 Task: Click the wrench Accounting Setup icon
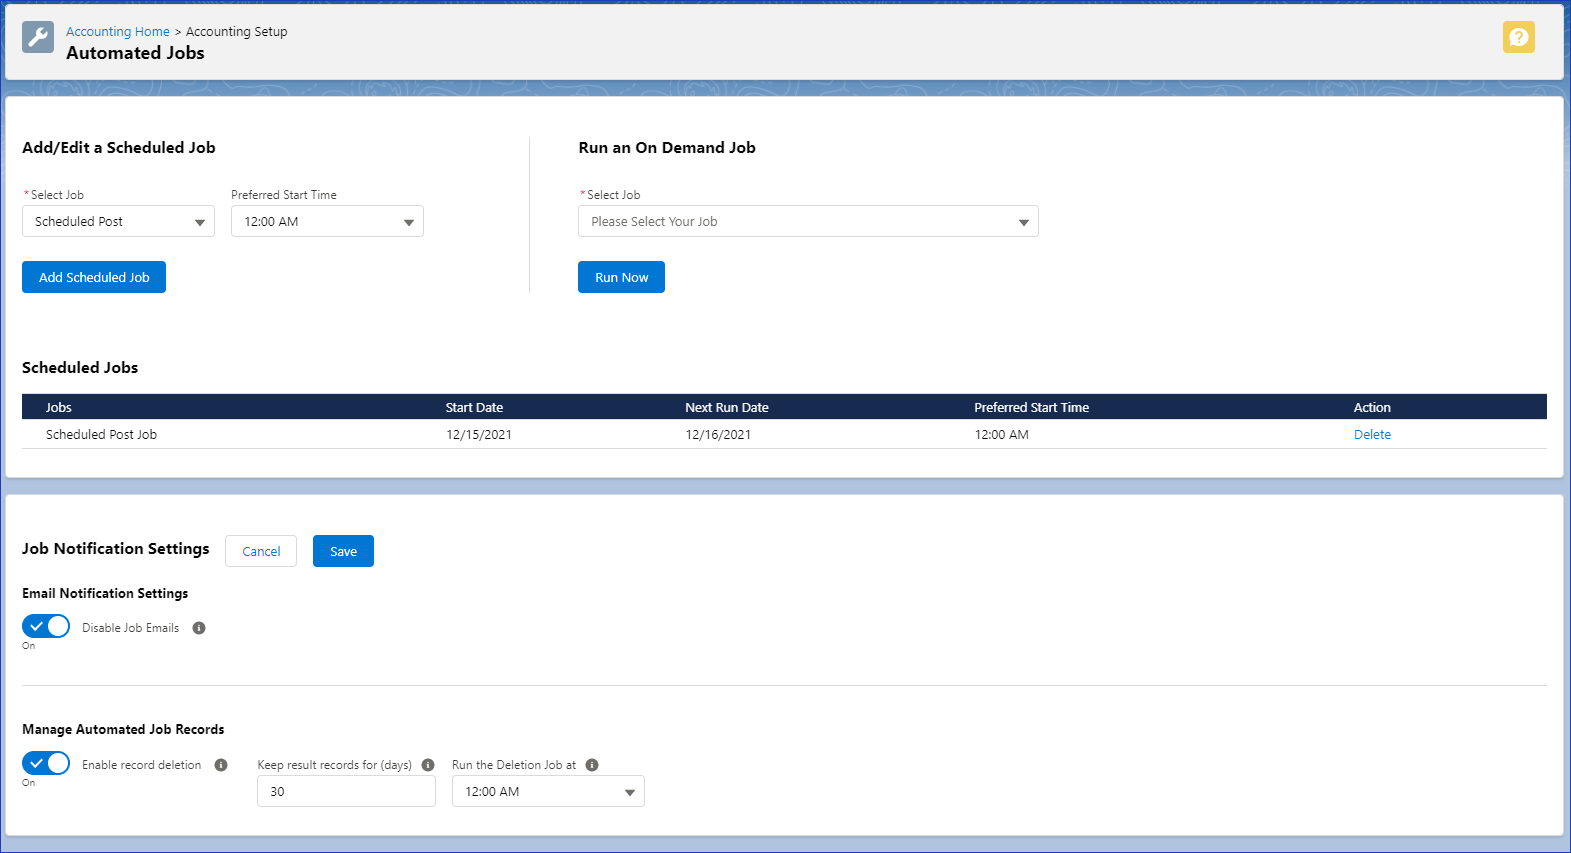38,37
